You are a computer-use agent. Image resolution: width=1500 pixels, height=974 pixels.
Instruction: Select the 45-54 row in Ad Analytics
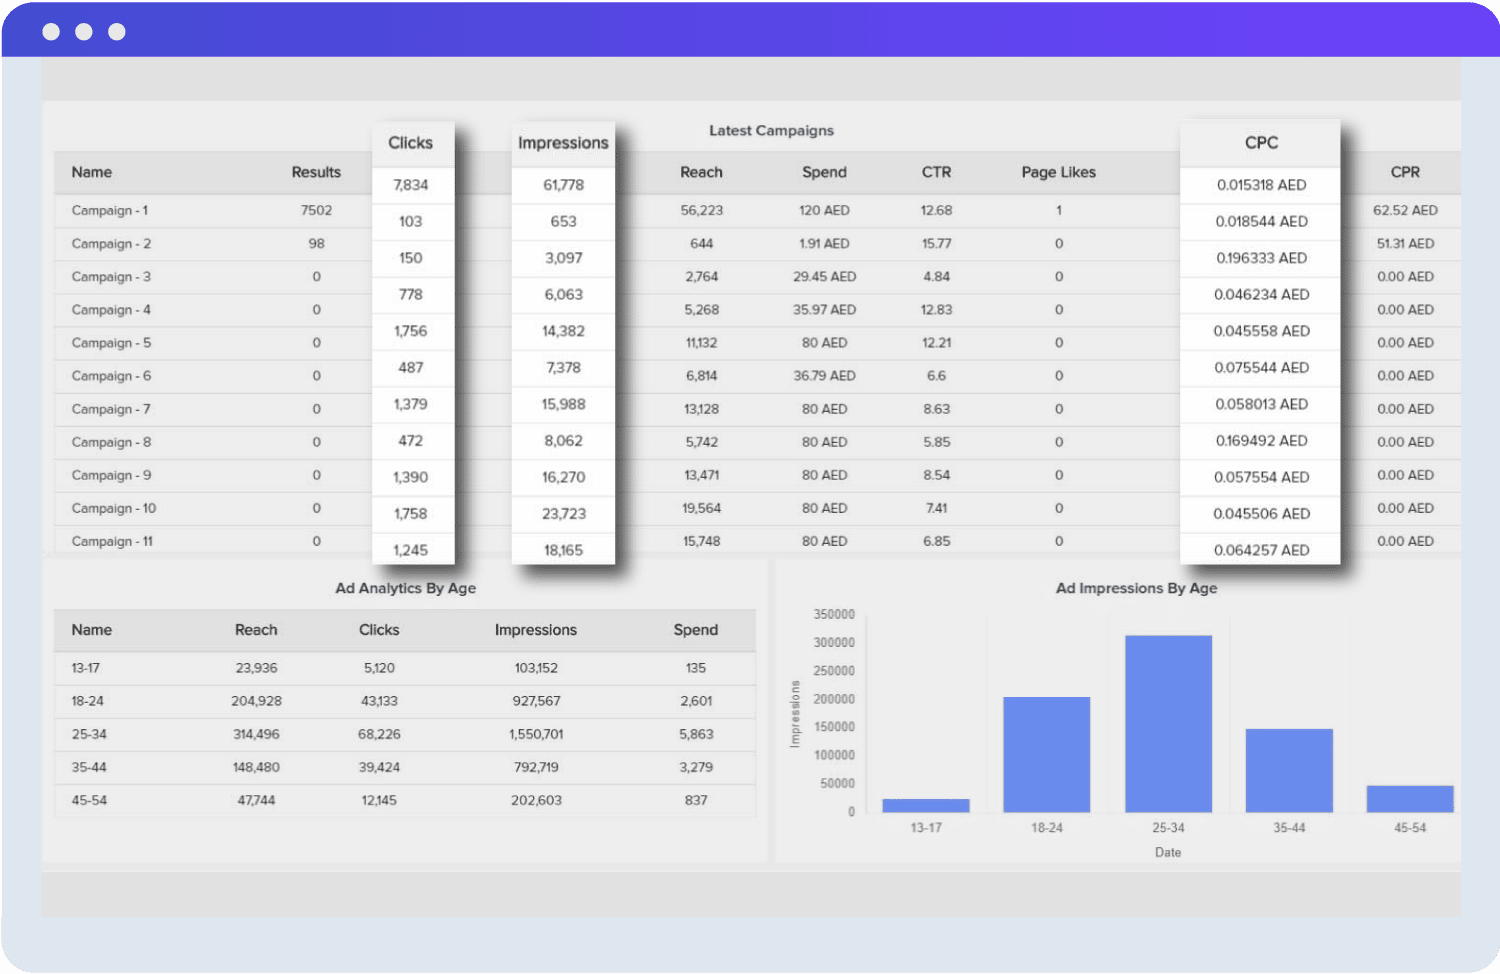90,800
